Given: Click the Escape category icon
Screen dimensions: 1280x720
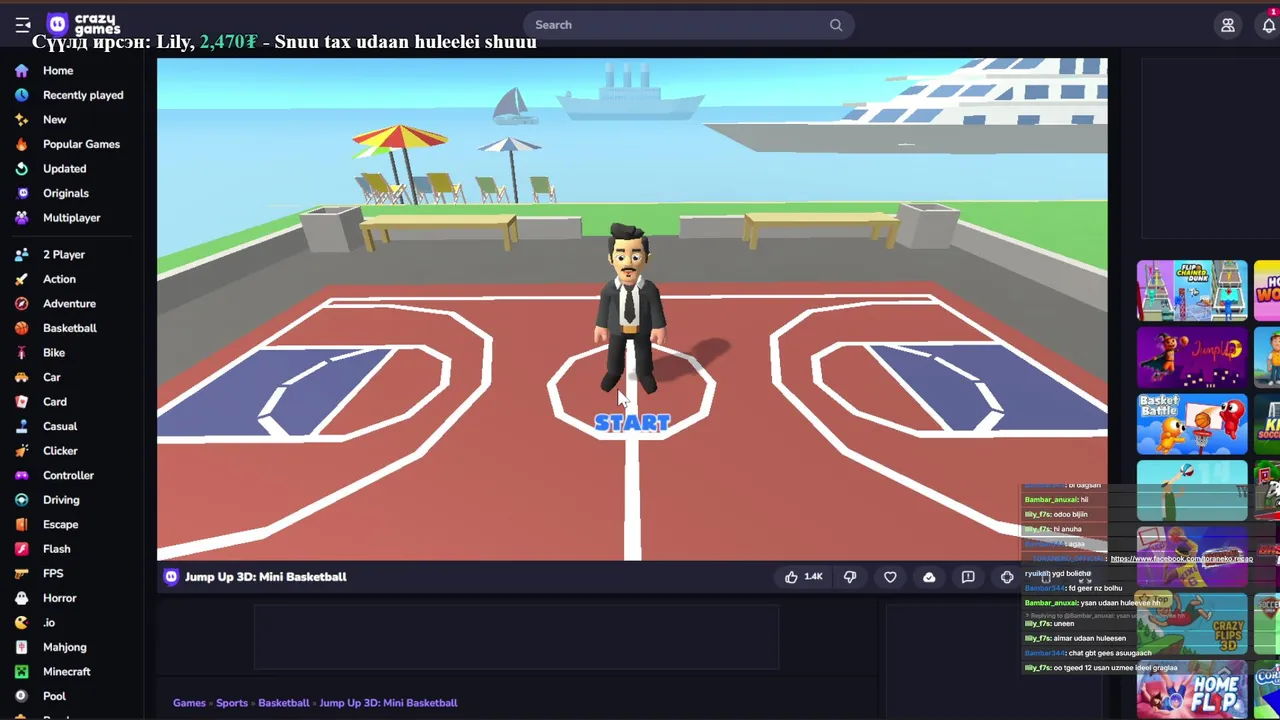Looking at the screenshot, I should point(22,524).
